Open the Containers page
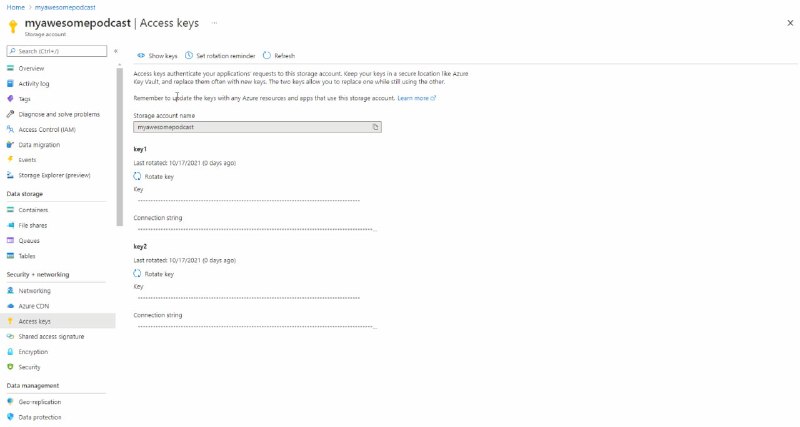Screen dimensions: 800x427 click(x=33, y=210)
